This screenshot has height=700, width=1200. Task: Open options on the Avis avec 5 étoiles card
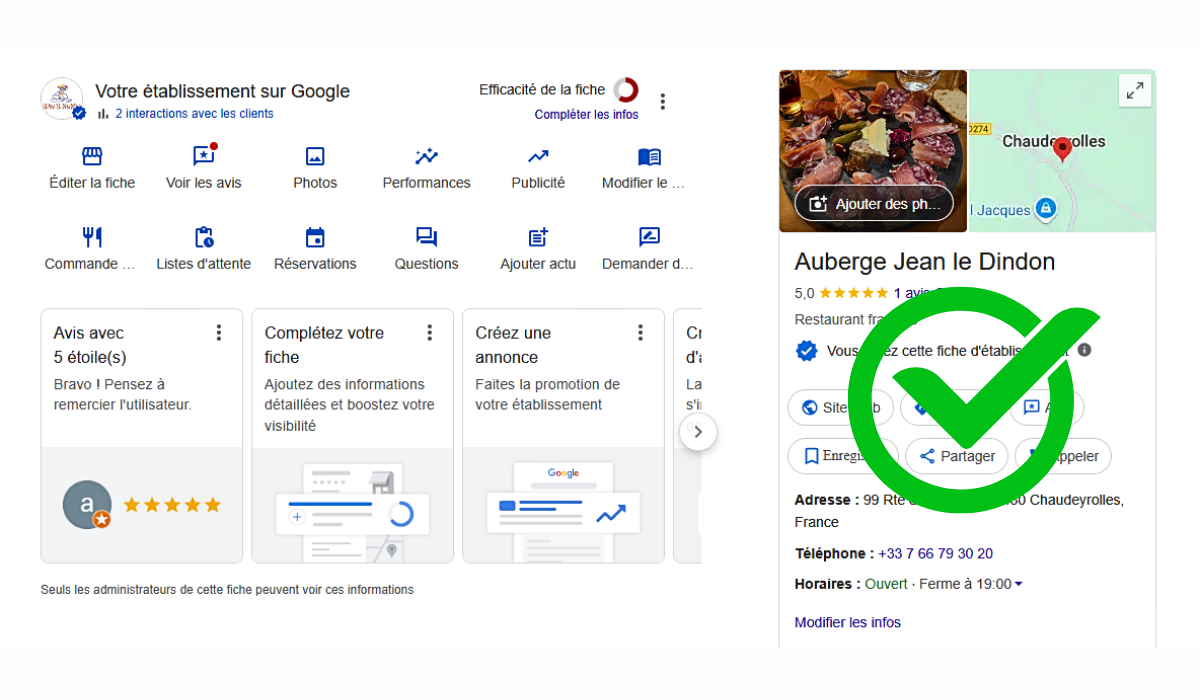click(219, 333)
